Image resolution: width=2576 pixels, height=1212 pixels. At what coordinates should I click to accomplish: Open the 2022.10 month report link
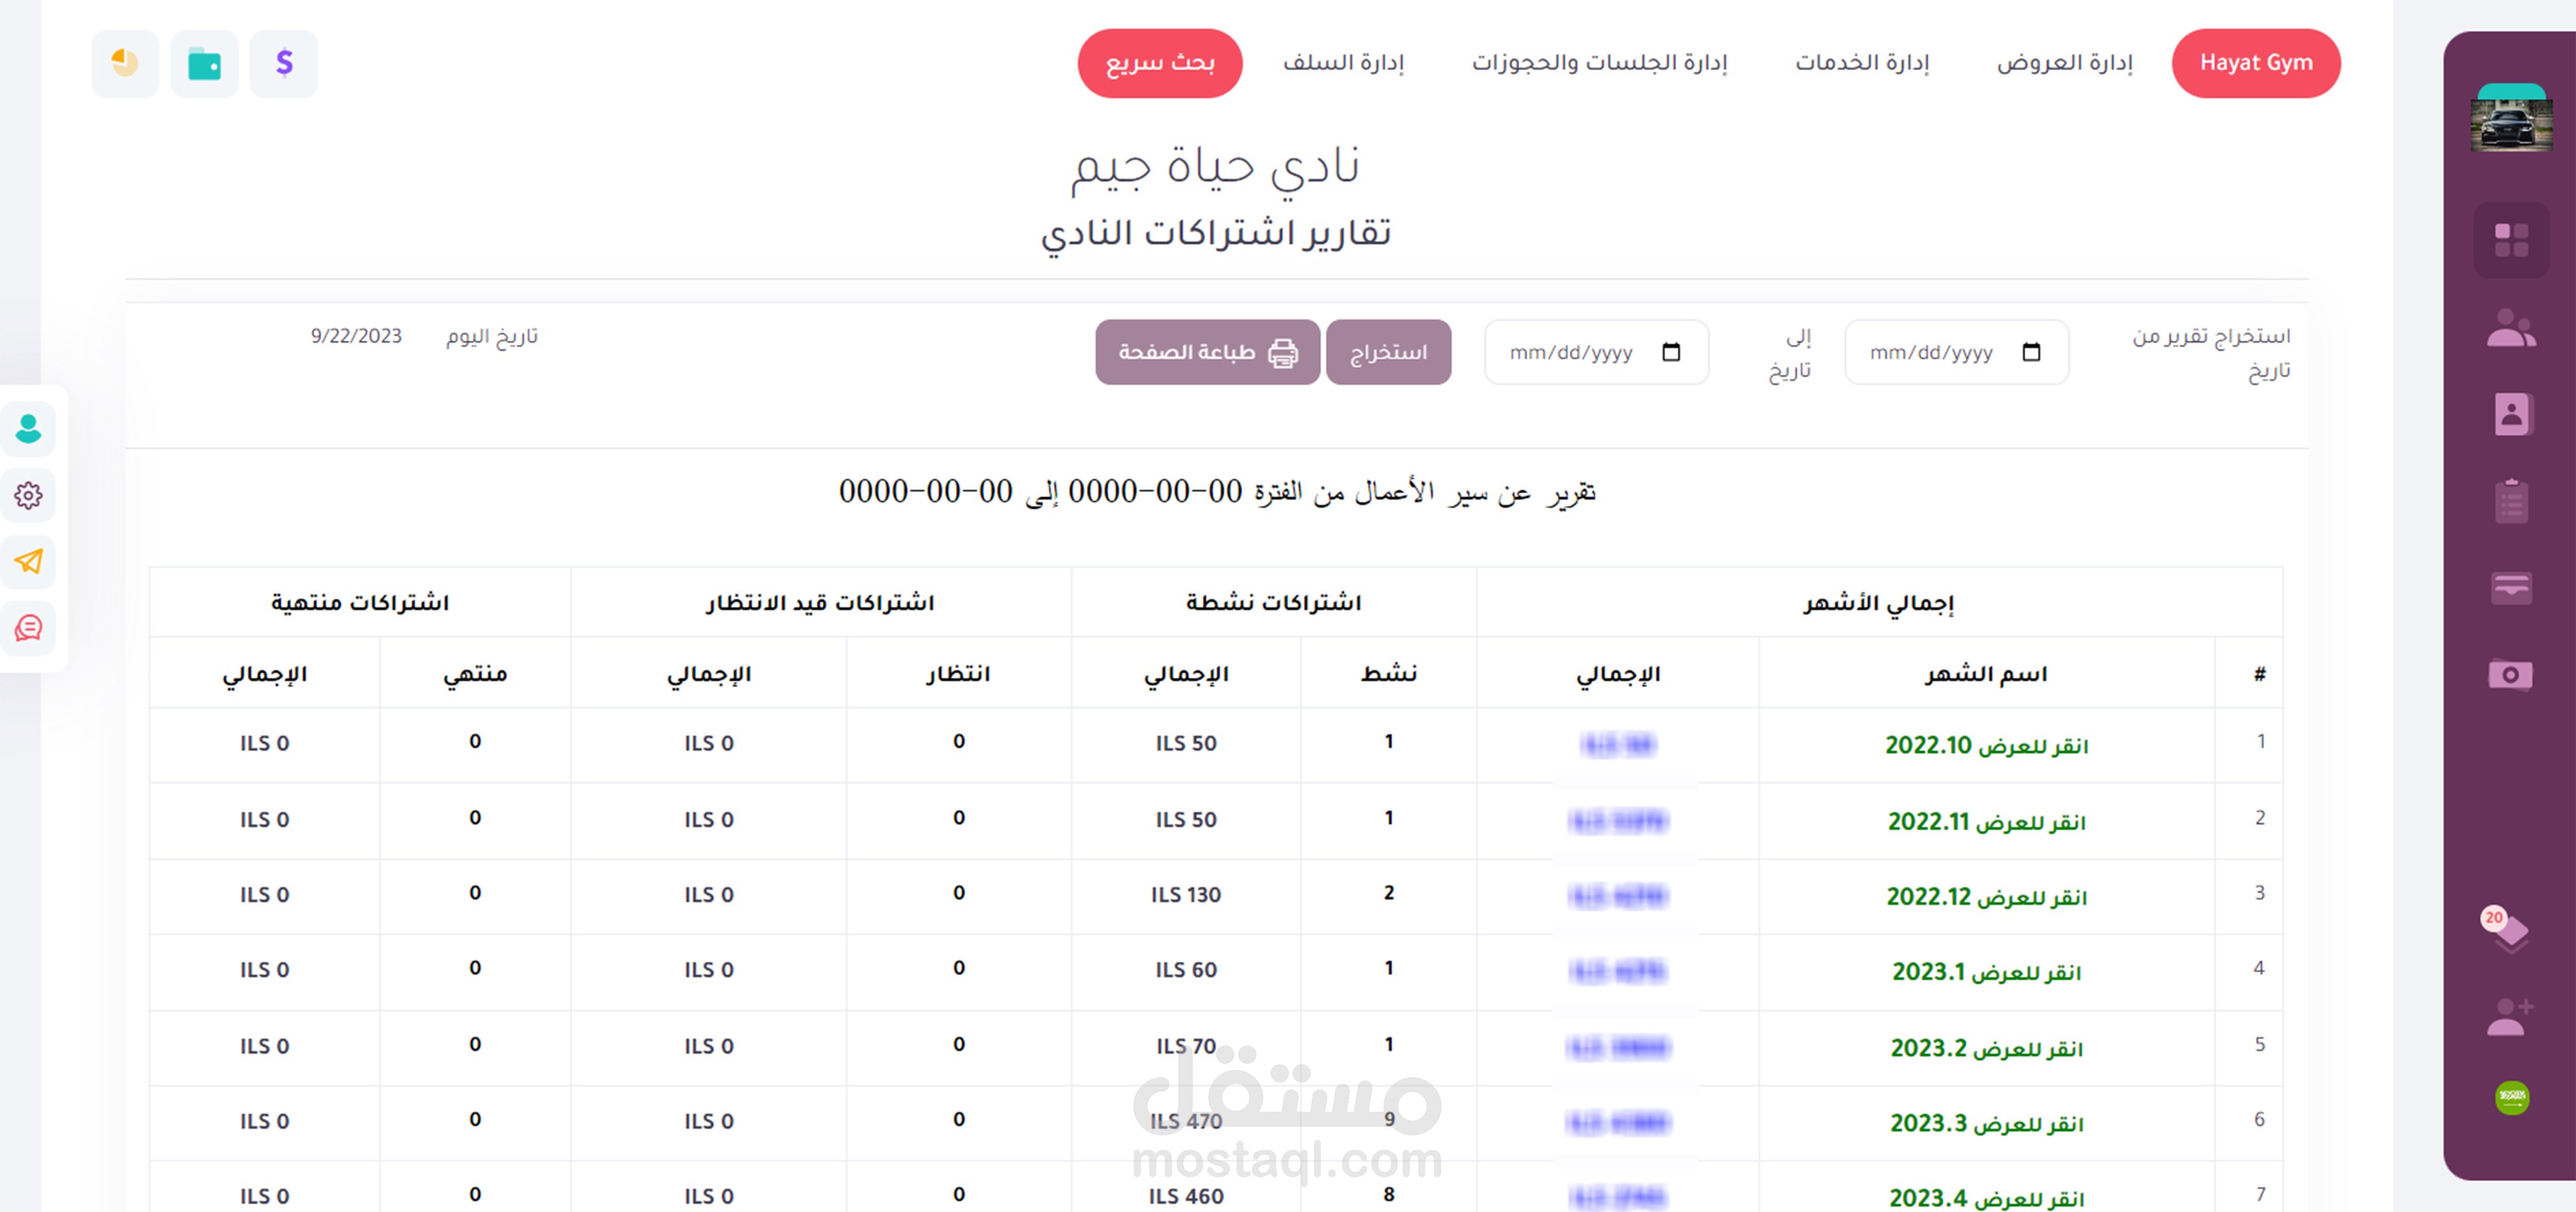[1986, 745]
